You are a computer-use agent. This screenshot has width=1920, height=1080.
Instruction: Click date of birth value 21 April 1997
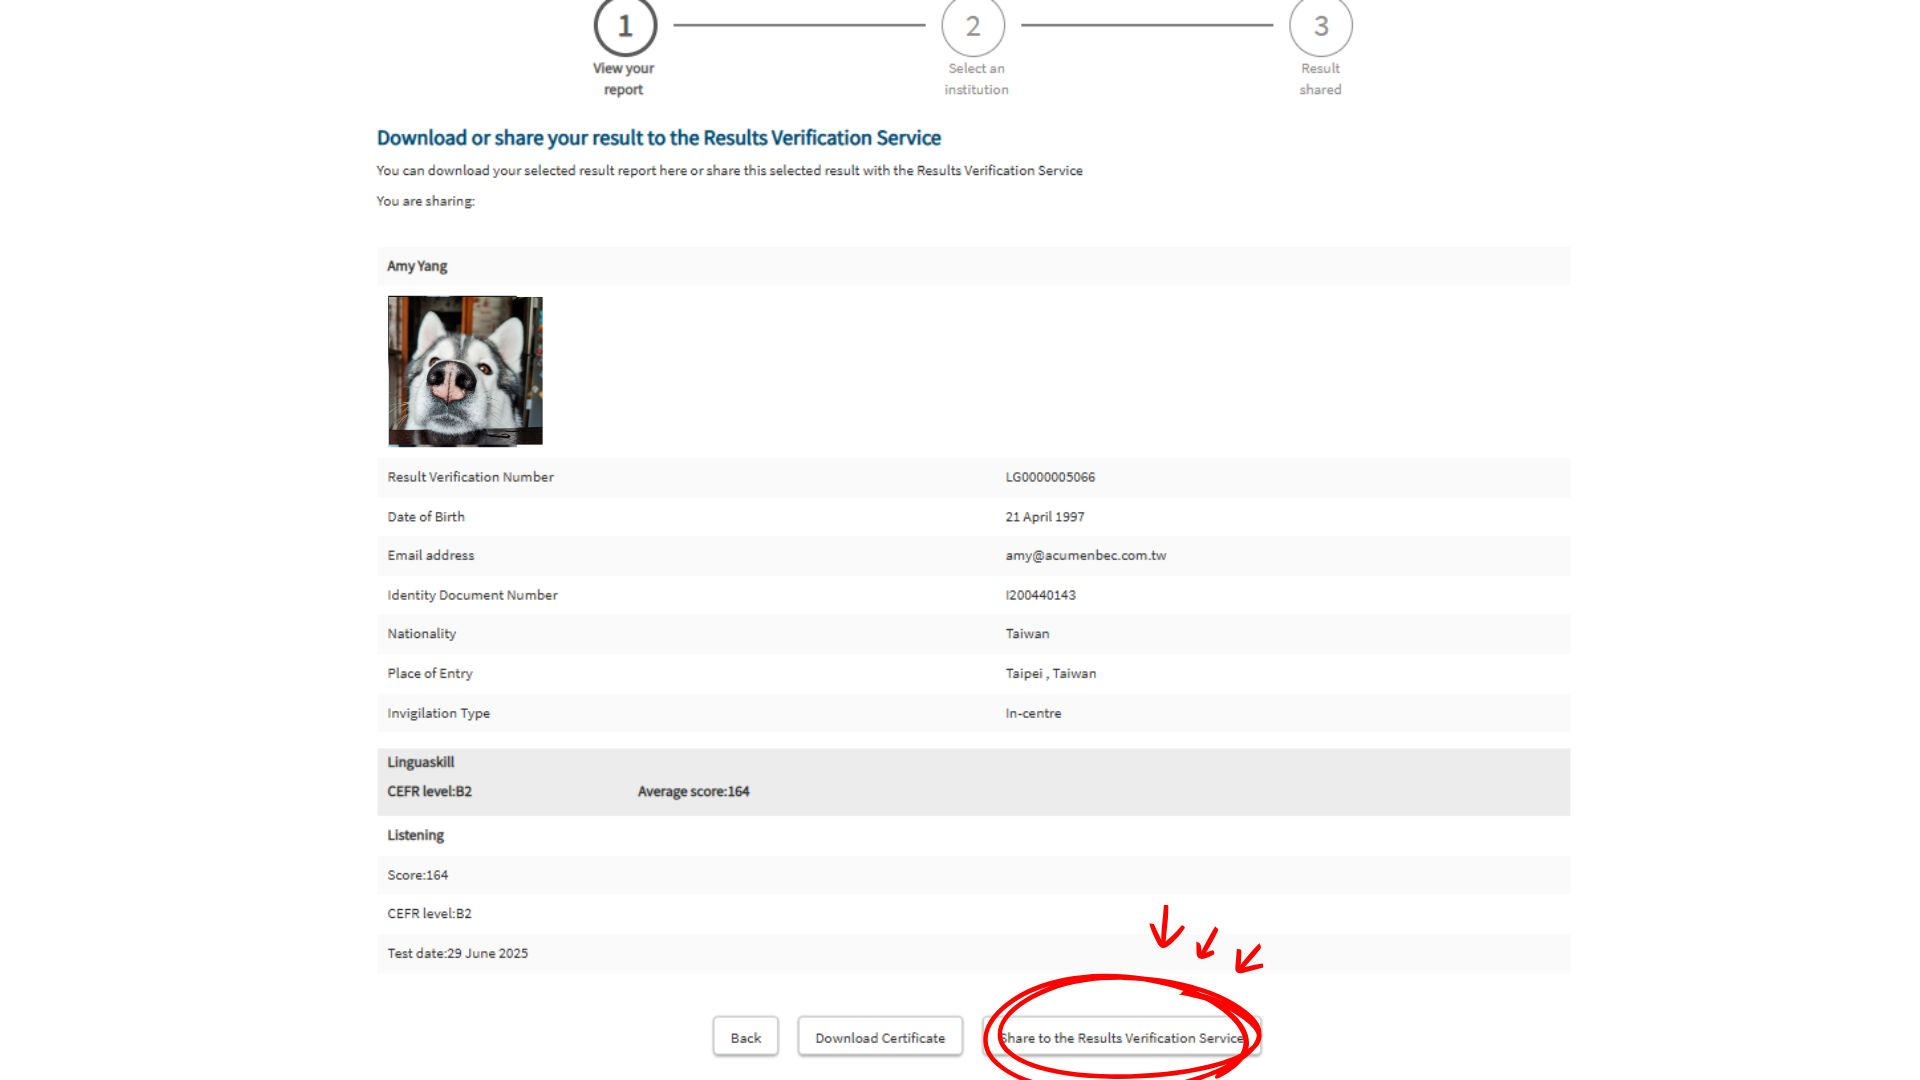[x=1044, y=517]
